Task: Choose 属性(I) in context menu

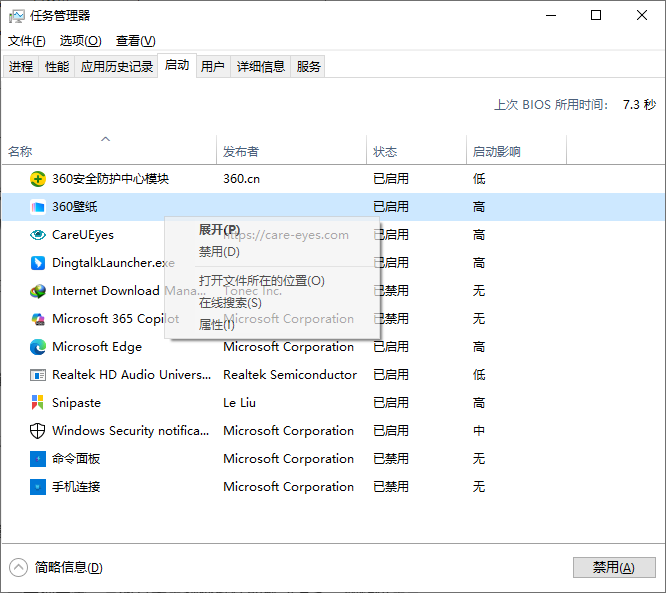Action: (272, 325)
